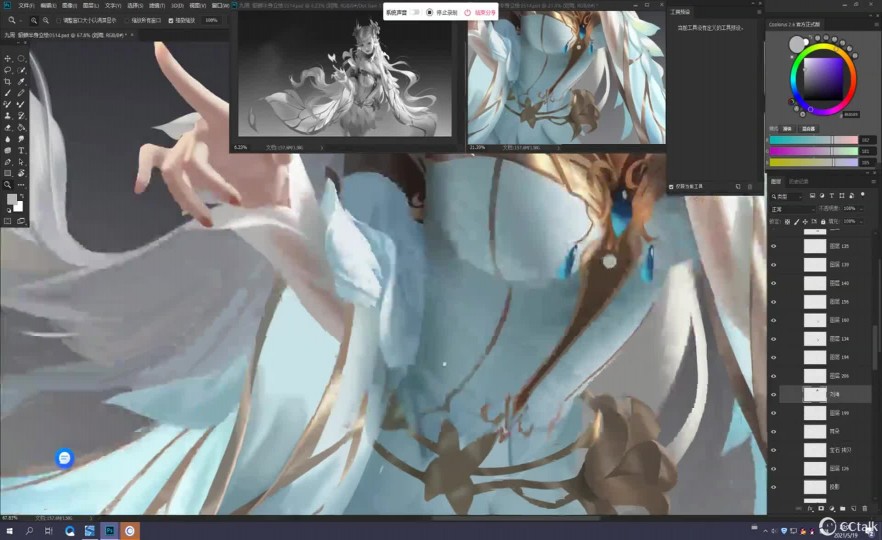
Task: Select the 图层 206 layer row
Action: coord(825,376)
